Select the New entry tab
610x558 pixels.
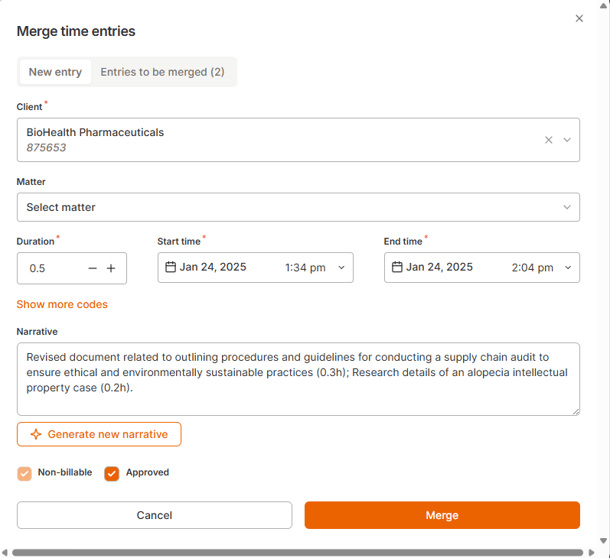pos(55,72)
